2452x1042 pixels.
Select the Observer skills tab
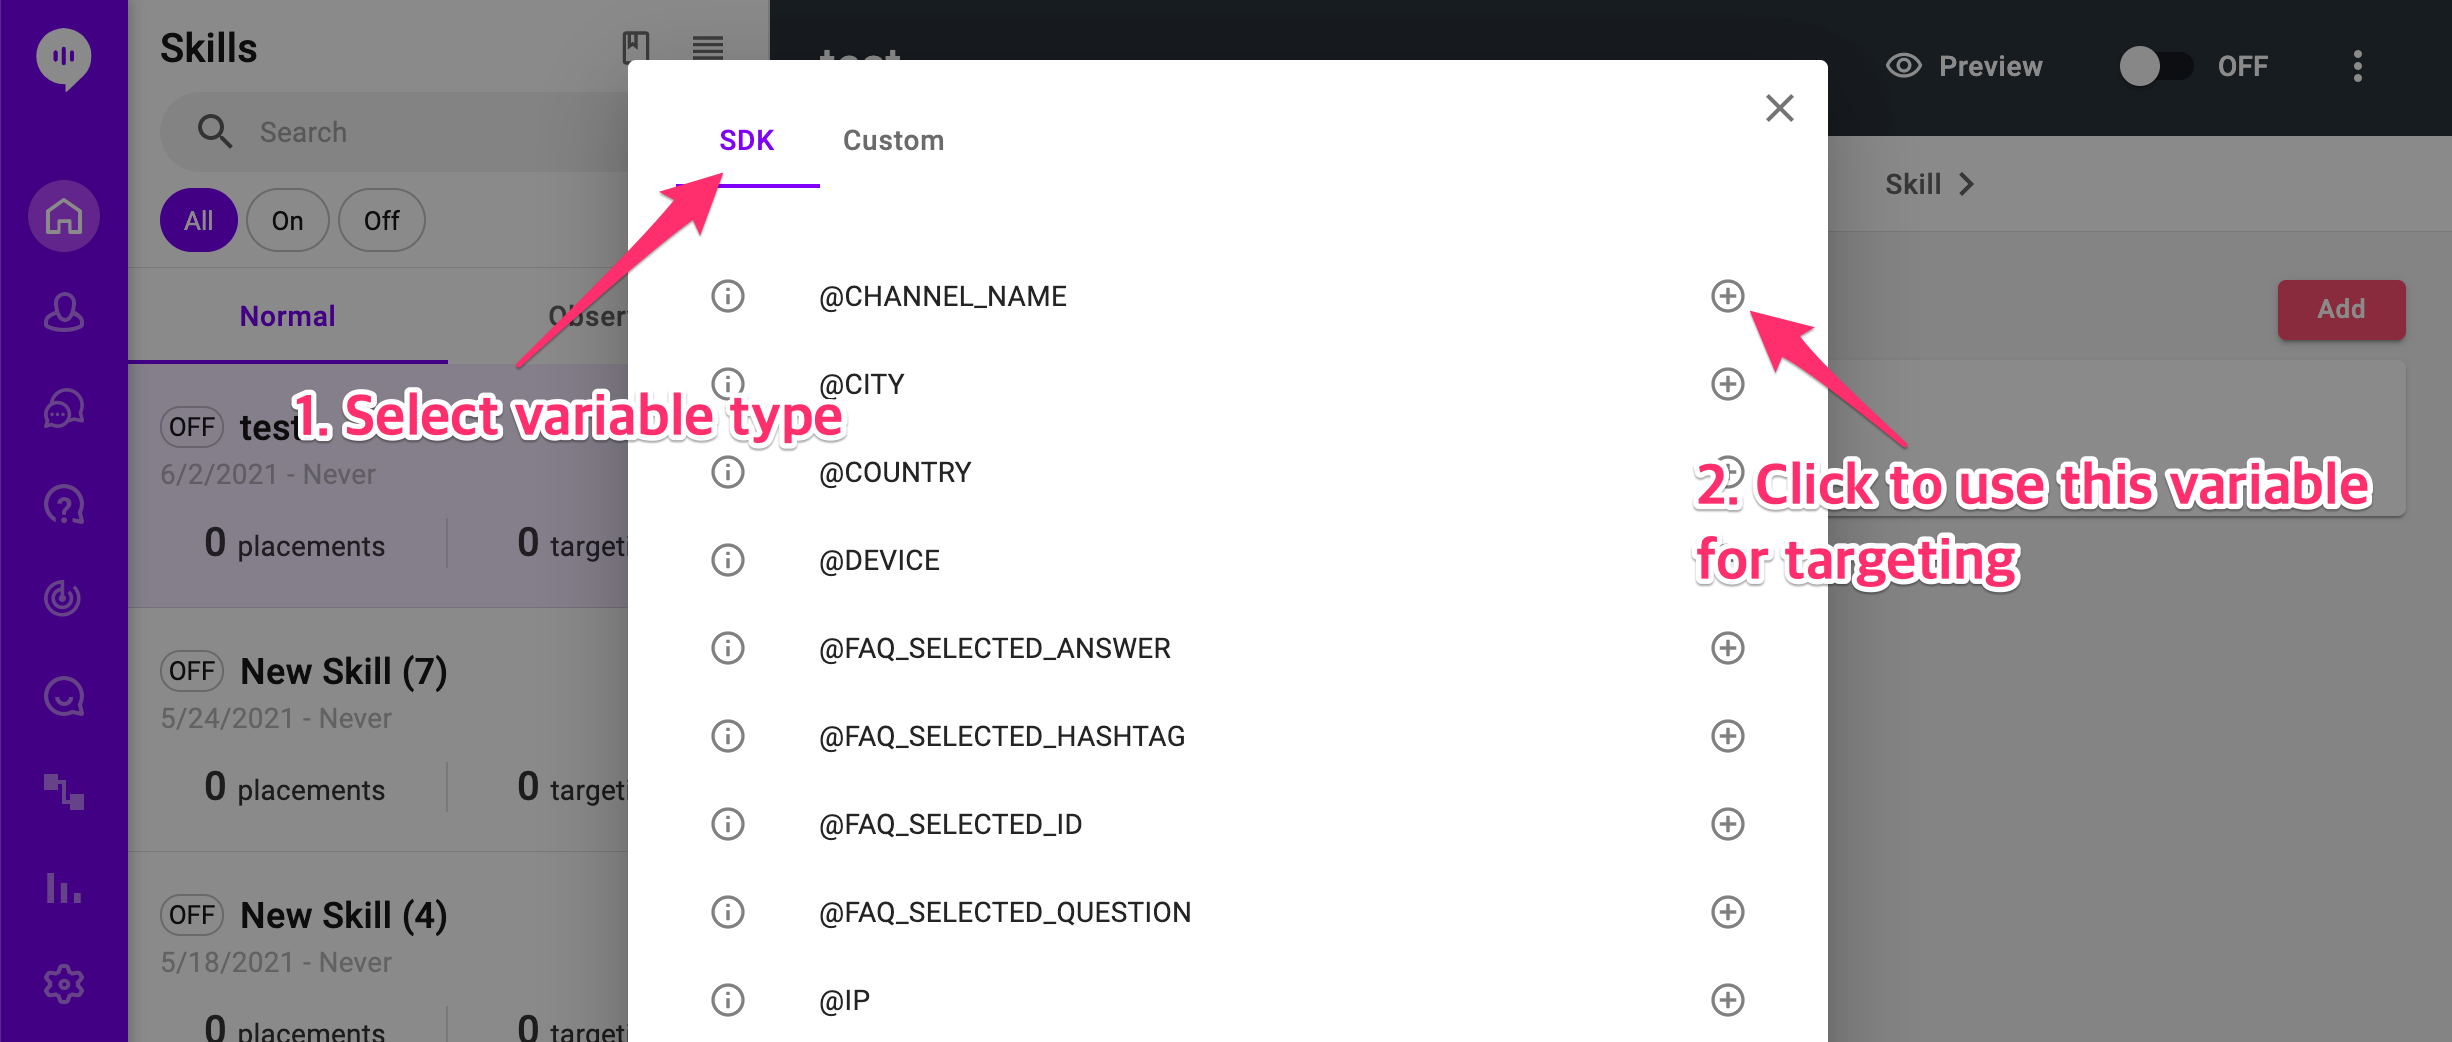tap(588, 316)
